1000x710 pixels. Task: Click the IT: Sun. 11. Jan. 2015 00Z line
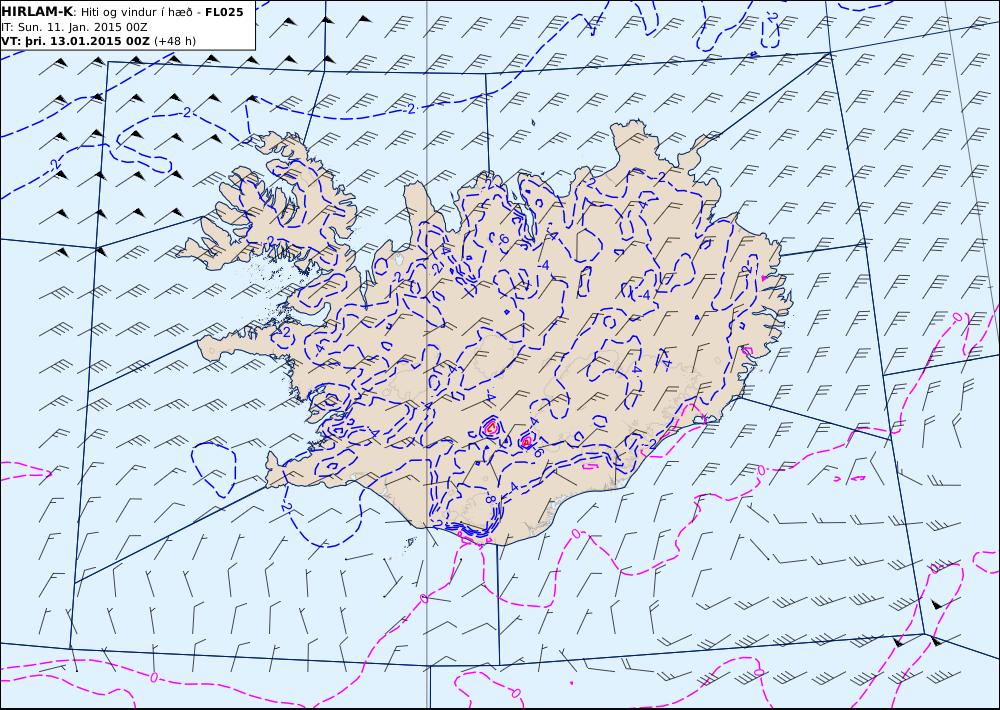pos(75,27)
